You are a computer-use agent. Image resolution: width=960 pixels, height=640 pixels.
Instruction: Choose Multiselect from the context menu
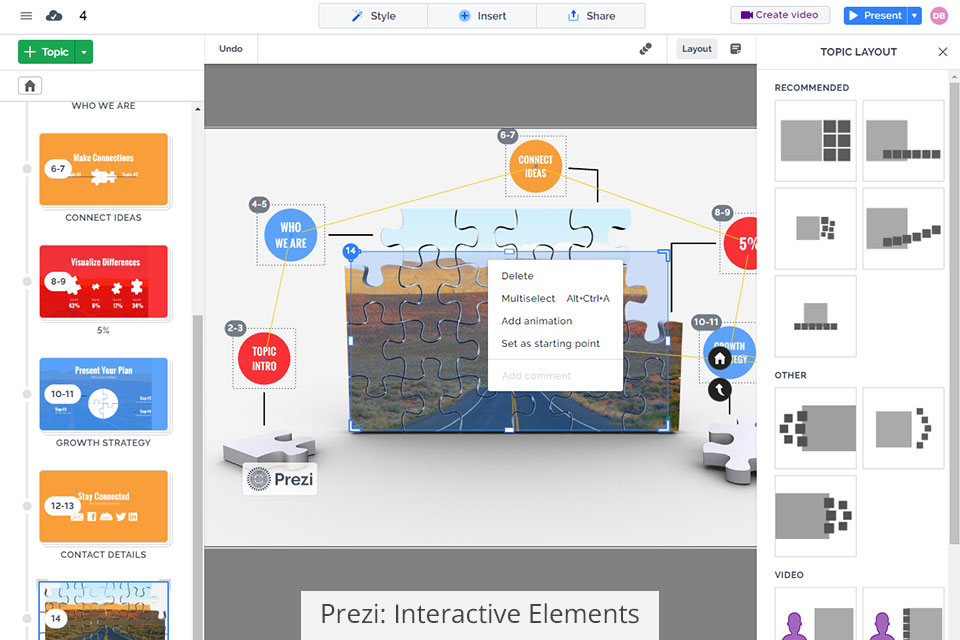point(555,298)
